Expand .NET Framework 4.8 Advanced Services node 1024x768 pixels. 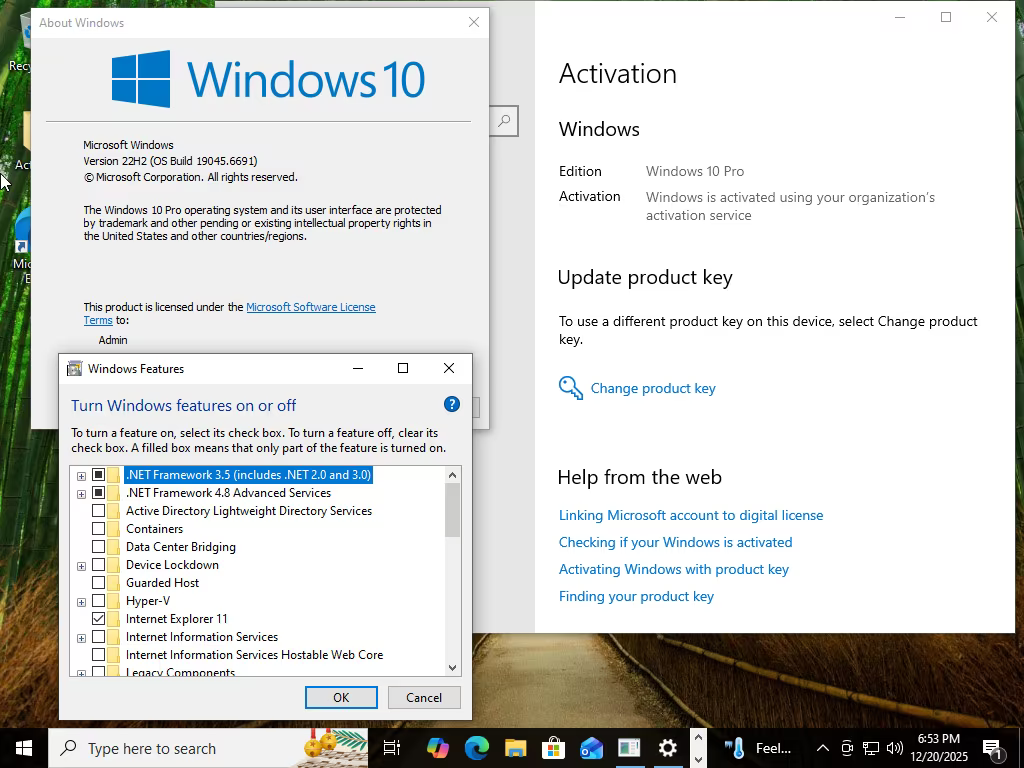coord(82,494)
